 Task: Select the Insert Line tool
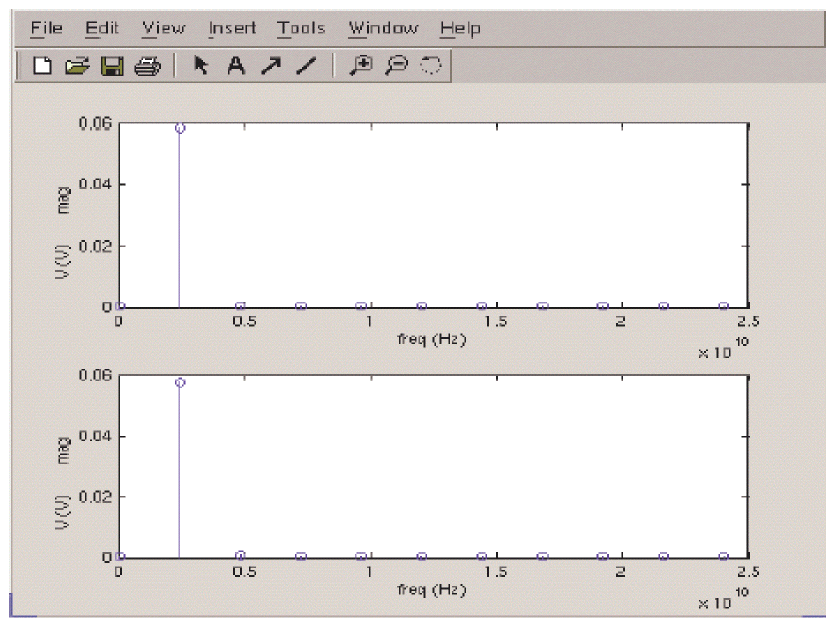(x=306, y=66)
